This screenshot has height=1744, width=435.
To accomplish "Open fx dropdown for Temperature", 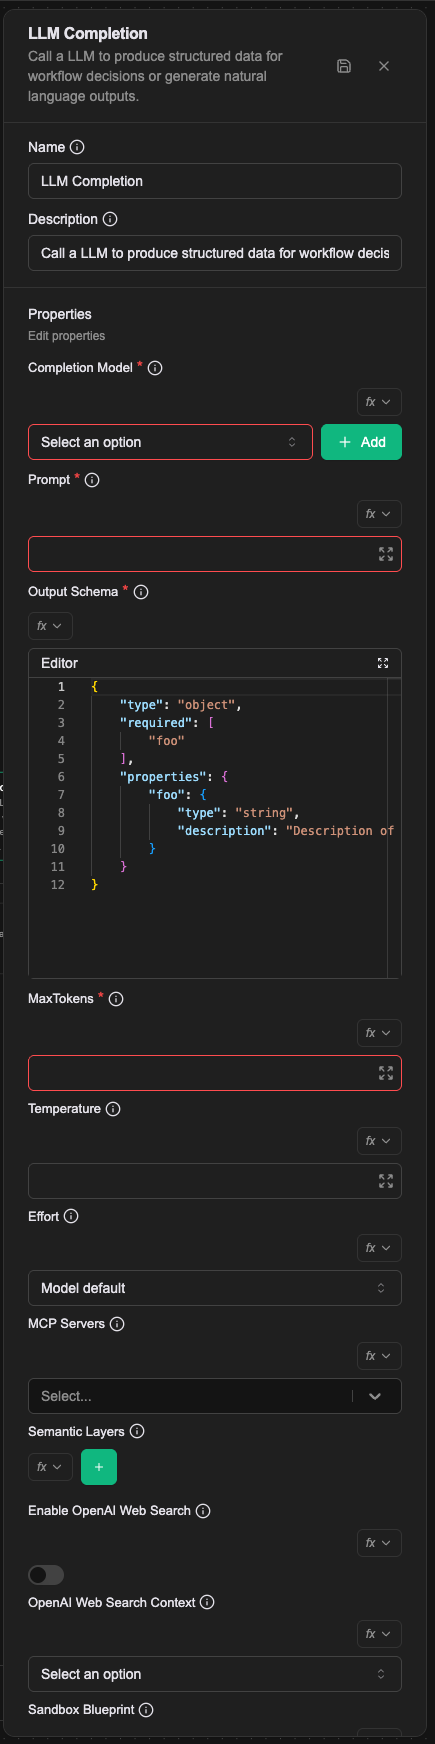I will tap(380, 1141).
